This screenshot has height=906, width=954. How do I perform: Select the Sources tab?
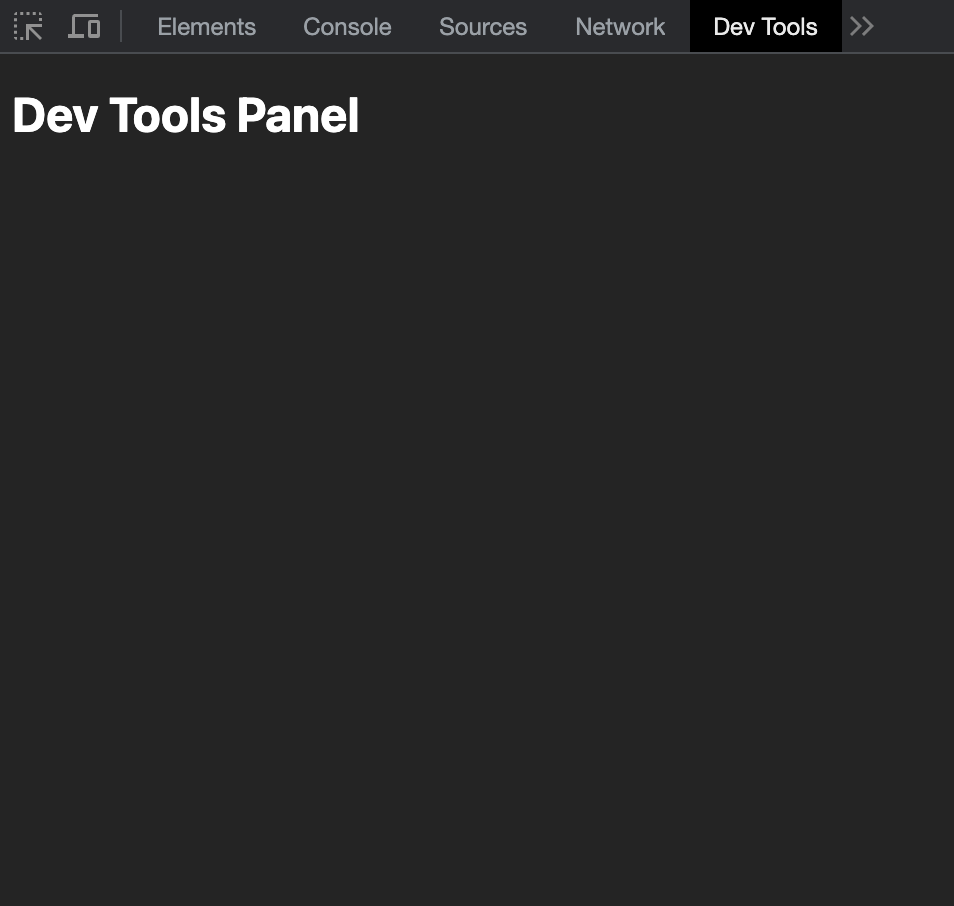click(483, 26)
